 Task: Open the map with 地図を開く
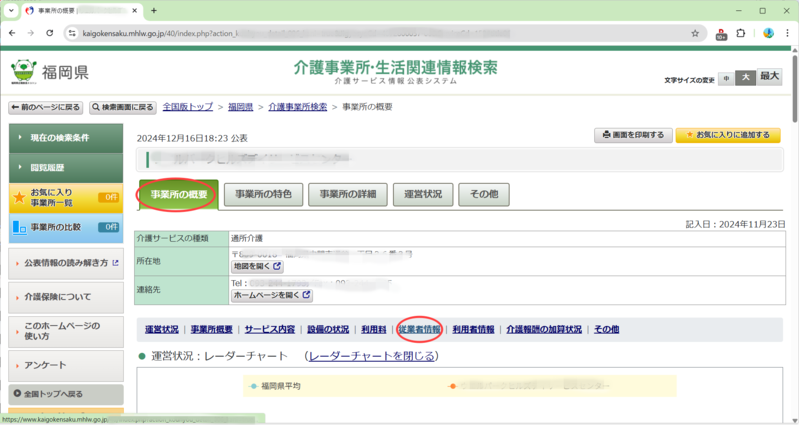[x=257, y=267]
